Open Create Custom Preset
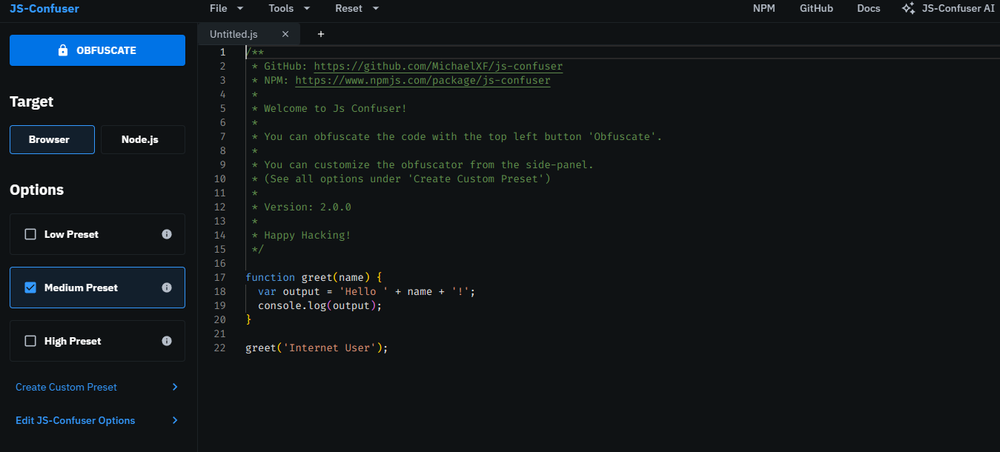The height and width of the screenshot is (452, 1000). (x=98, y=387)
